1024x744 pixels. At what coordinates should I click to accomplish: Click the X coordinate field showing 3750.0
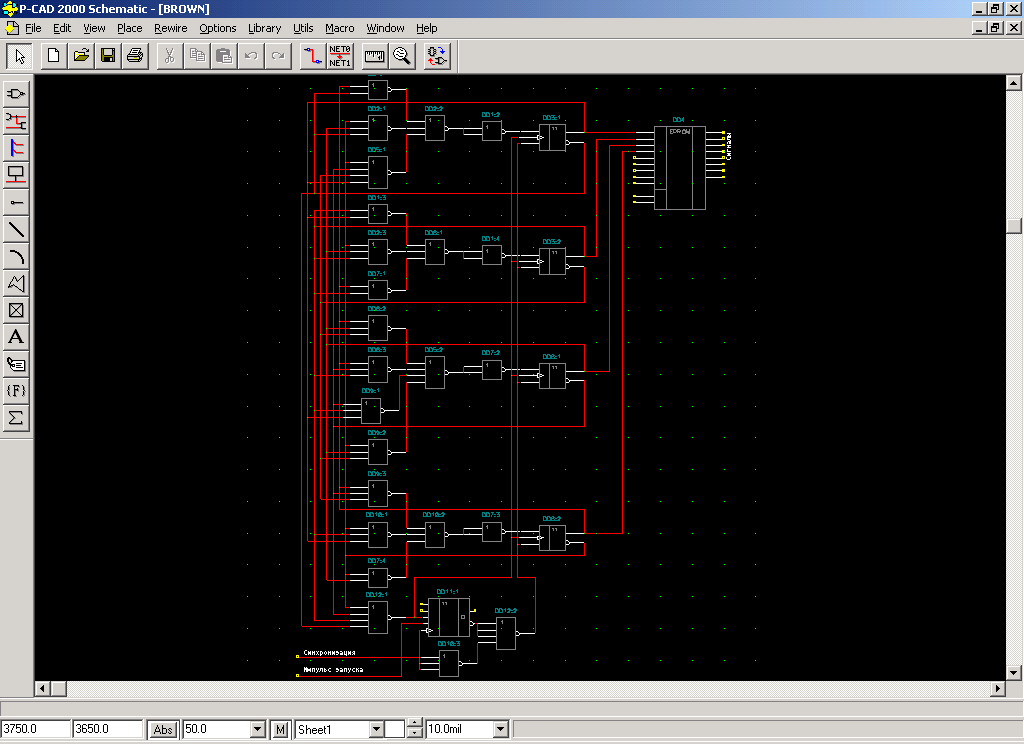35,730
